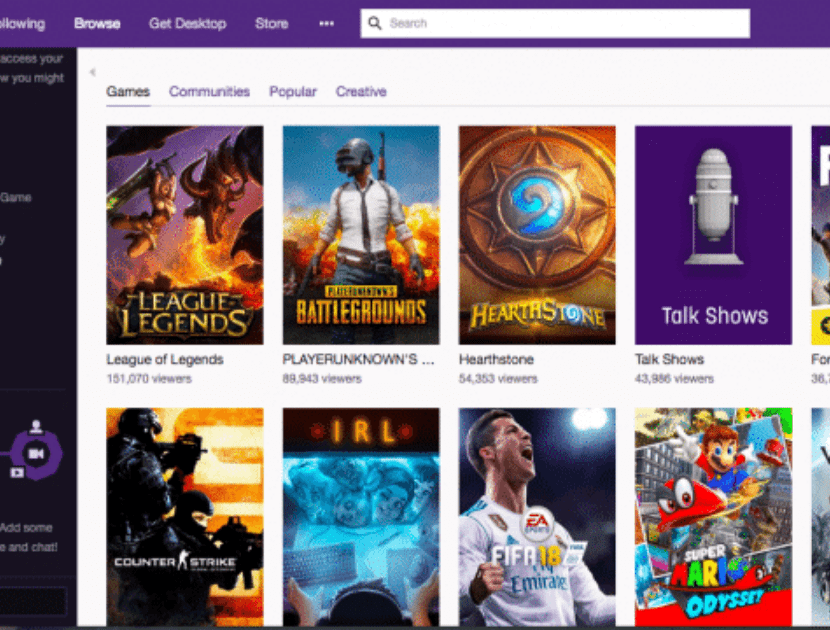Open the three-dot more menu

click(326, 23)
